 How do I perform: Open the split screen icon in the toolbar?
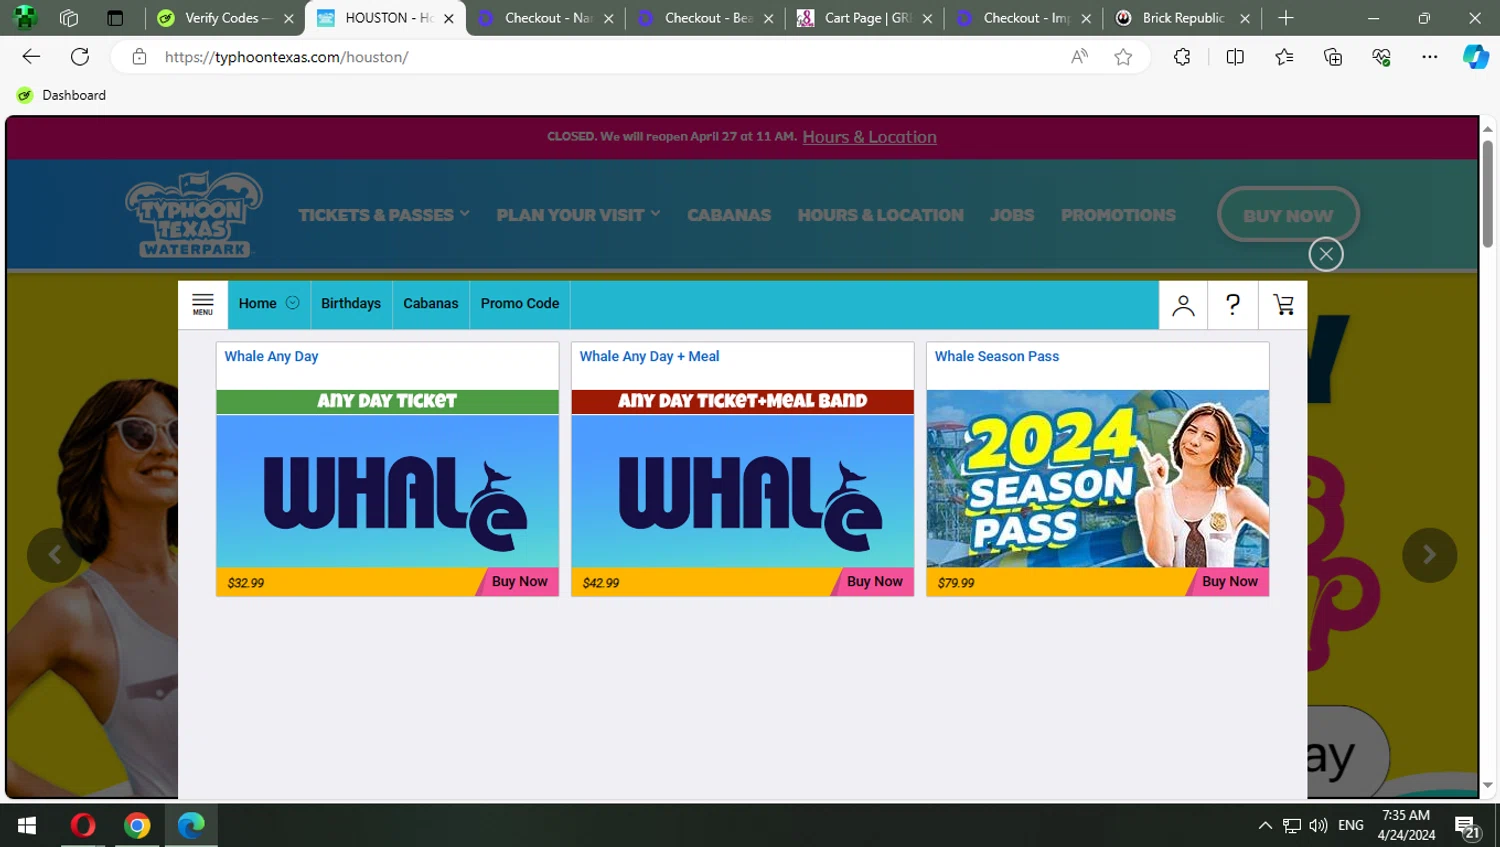point(1235,57)
